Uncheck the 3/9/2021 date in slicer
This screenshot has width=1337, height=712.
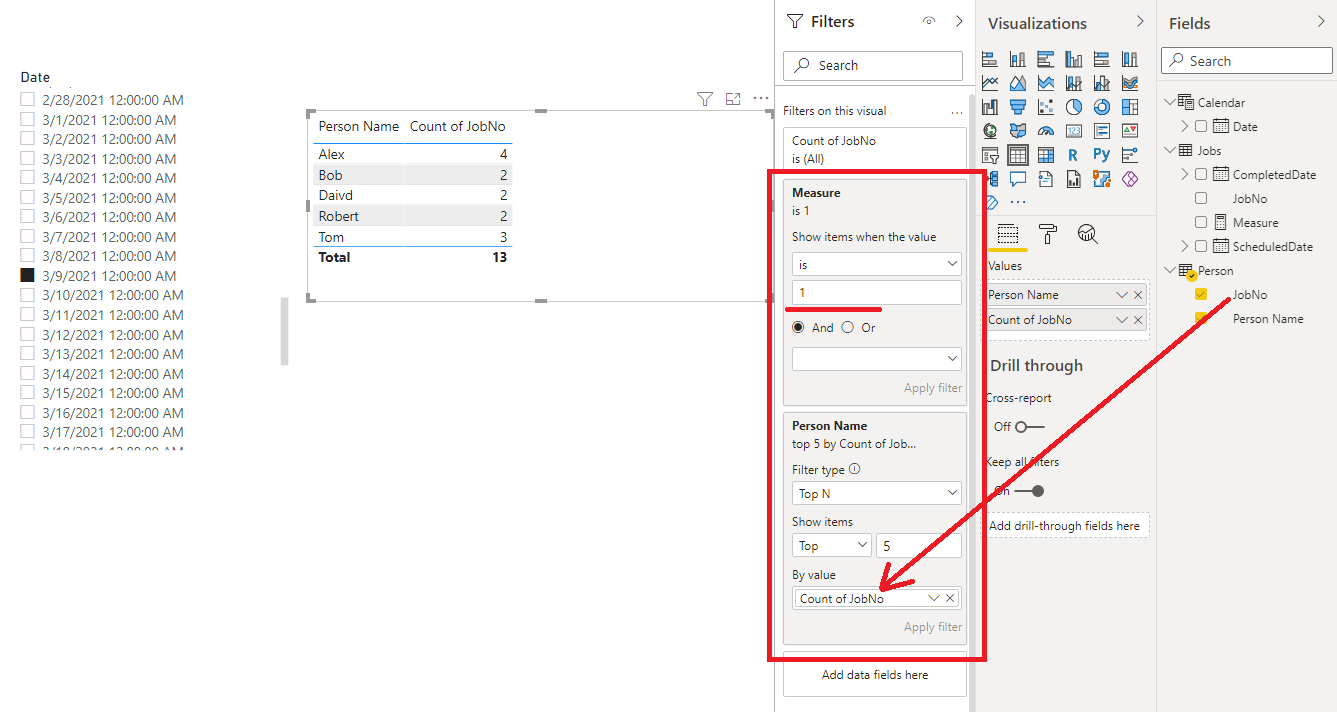click(28, 275)
